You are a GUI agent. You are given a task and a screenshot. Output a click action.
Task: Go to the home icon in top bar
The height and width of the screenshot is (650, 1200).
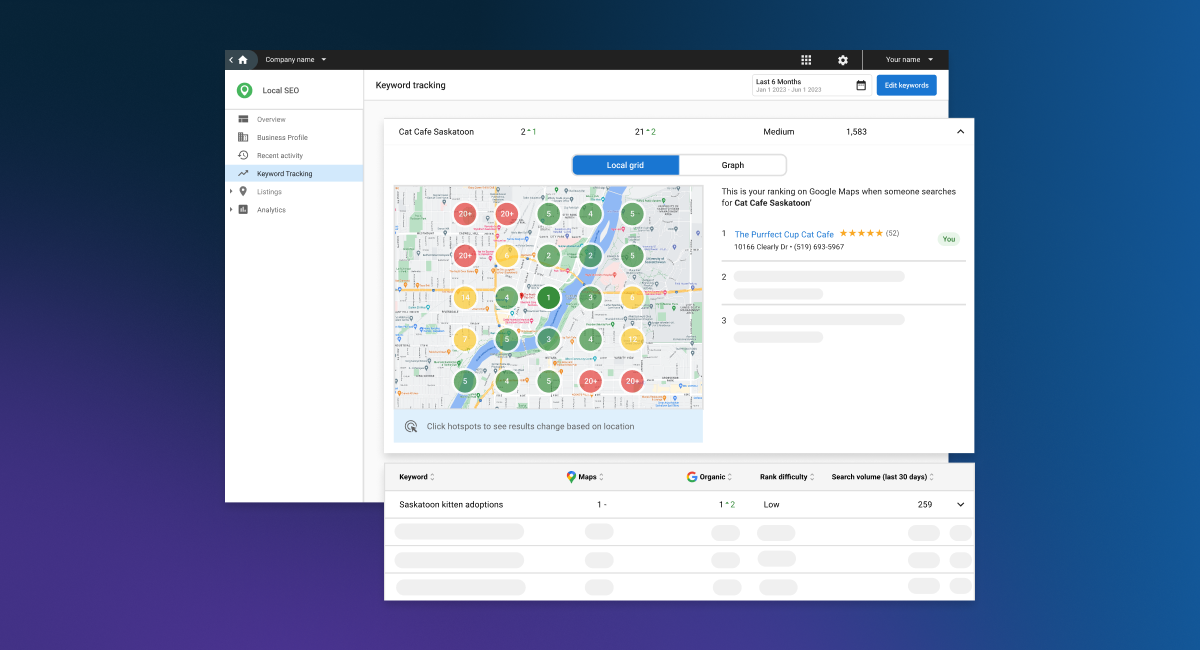(243, 60)
